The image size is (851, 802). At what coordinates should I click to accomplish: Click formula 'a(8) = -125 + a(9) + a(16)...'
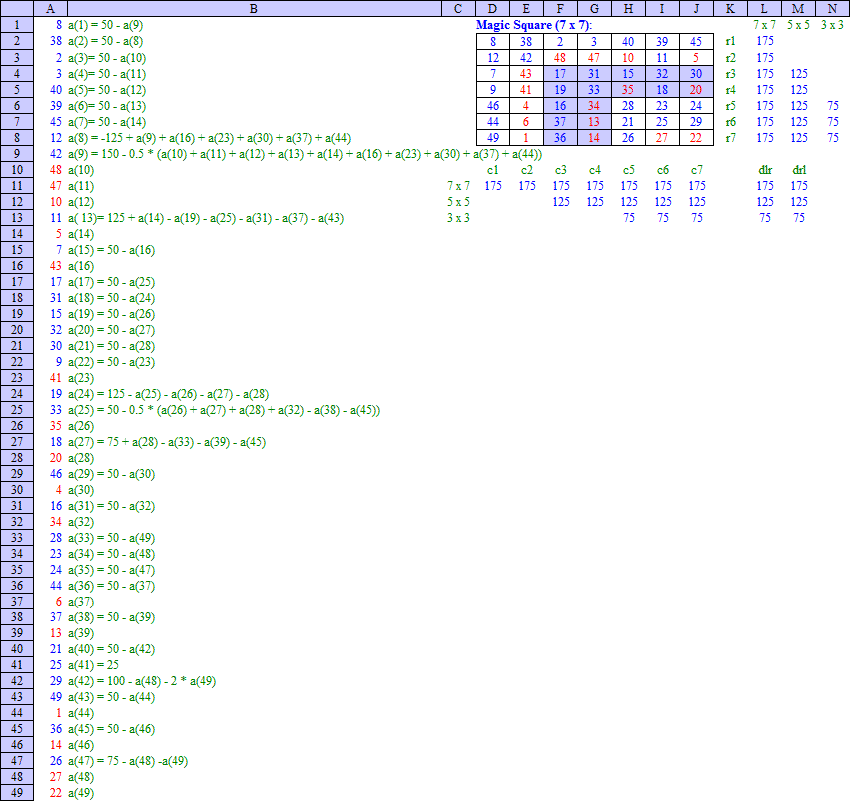pyautogui.click(x=209, y=138)
